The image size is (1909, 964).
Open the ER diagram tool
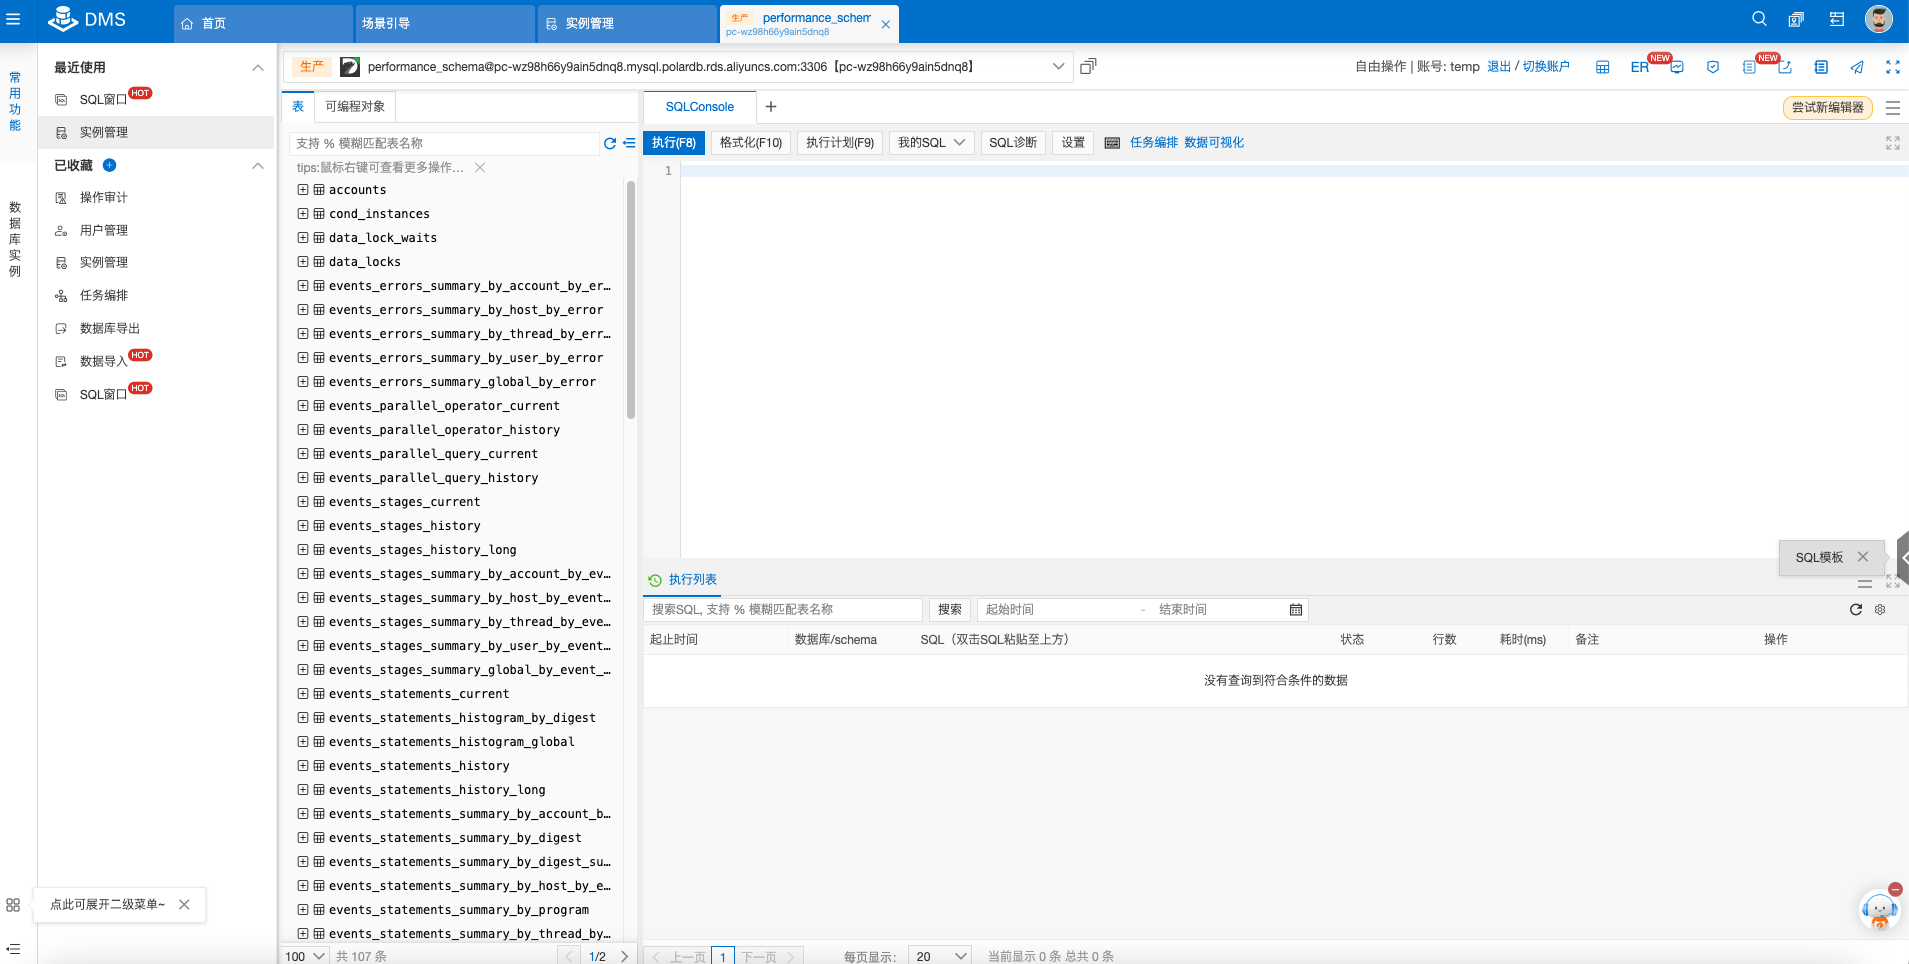[1640, 67]
